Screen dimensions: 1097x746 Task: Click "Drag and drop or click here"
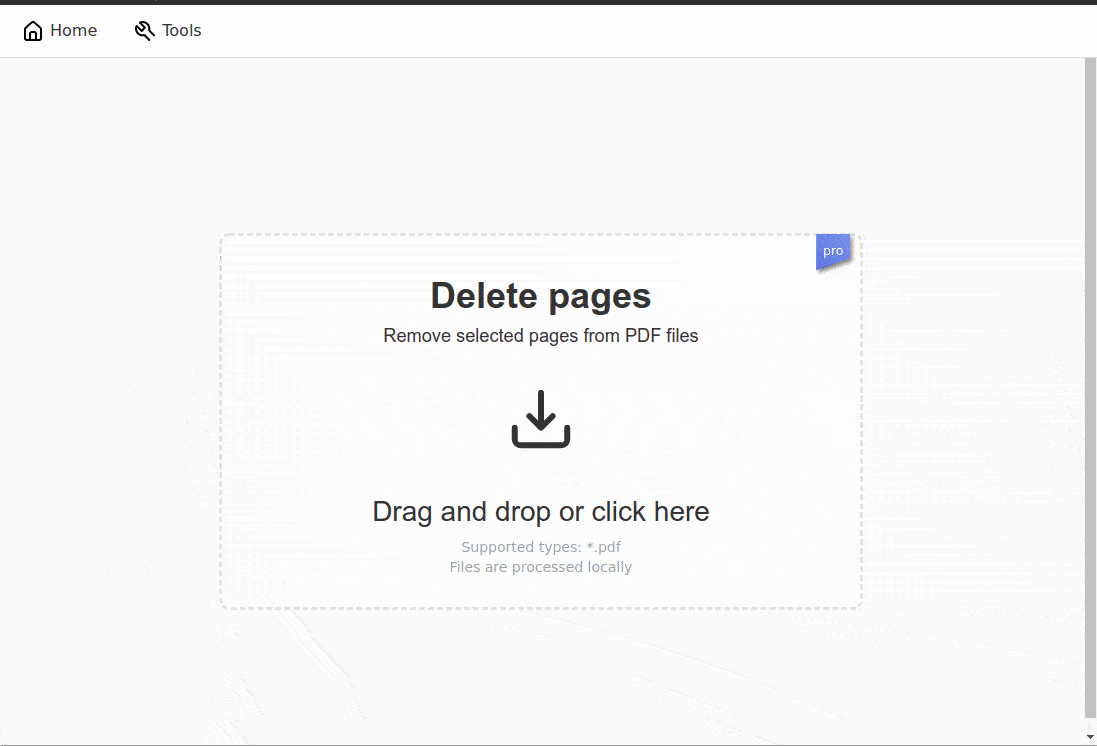[x=541, y=512]
